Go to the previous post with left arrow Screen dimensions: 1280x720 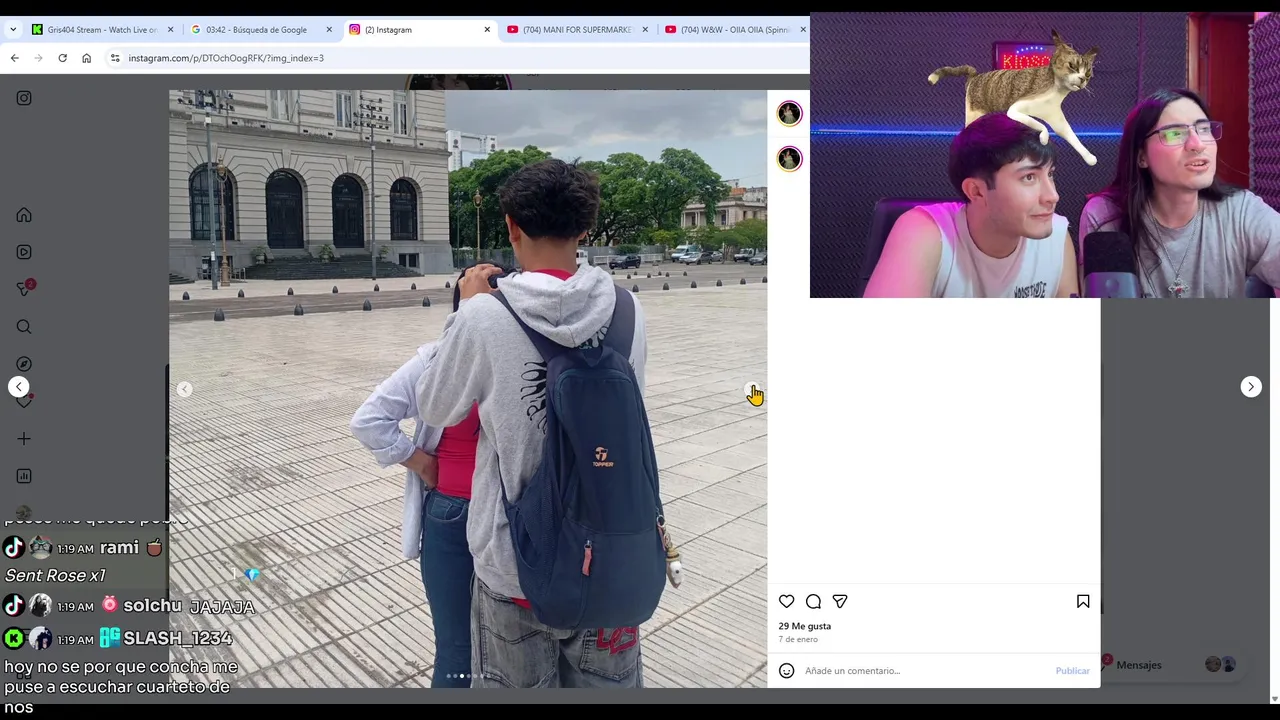click(19, 387)
